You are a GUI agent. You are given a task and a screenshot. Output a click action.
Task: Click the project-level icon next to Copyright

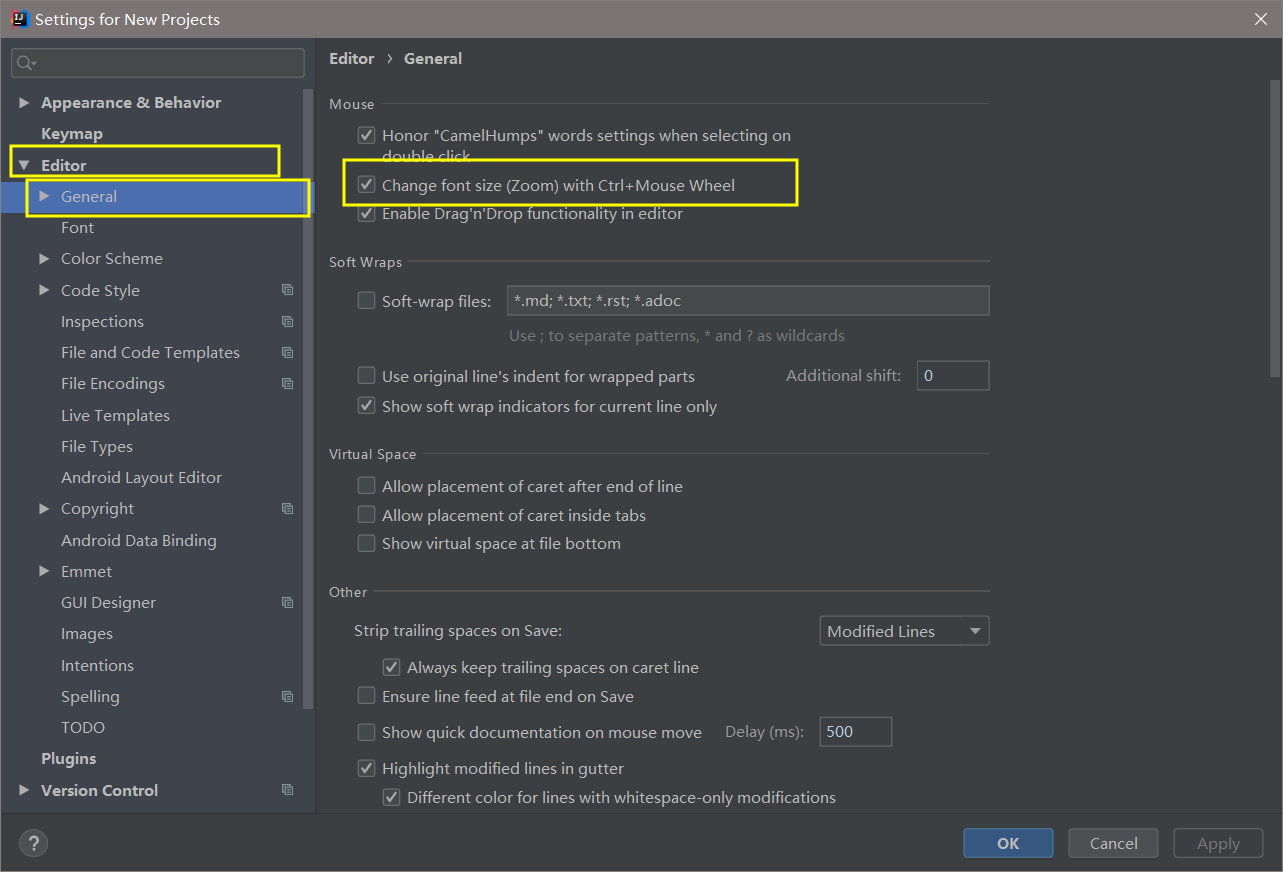(x=288, y=508)
